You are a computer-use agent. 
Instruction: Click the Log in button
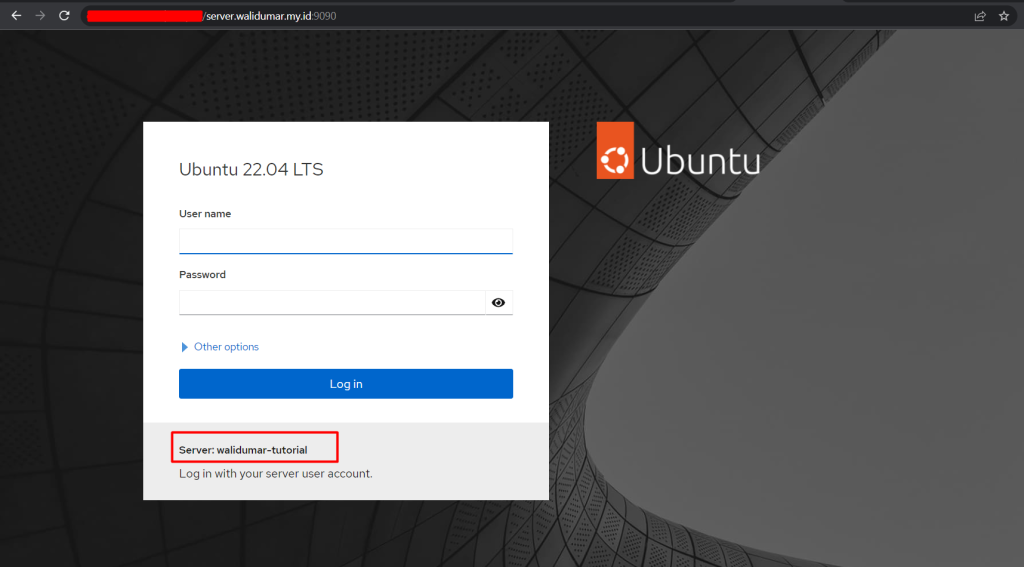coord(345,383)
